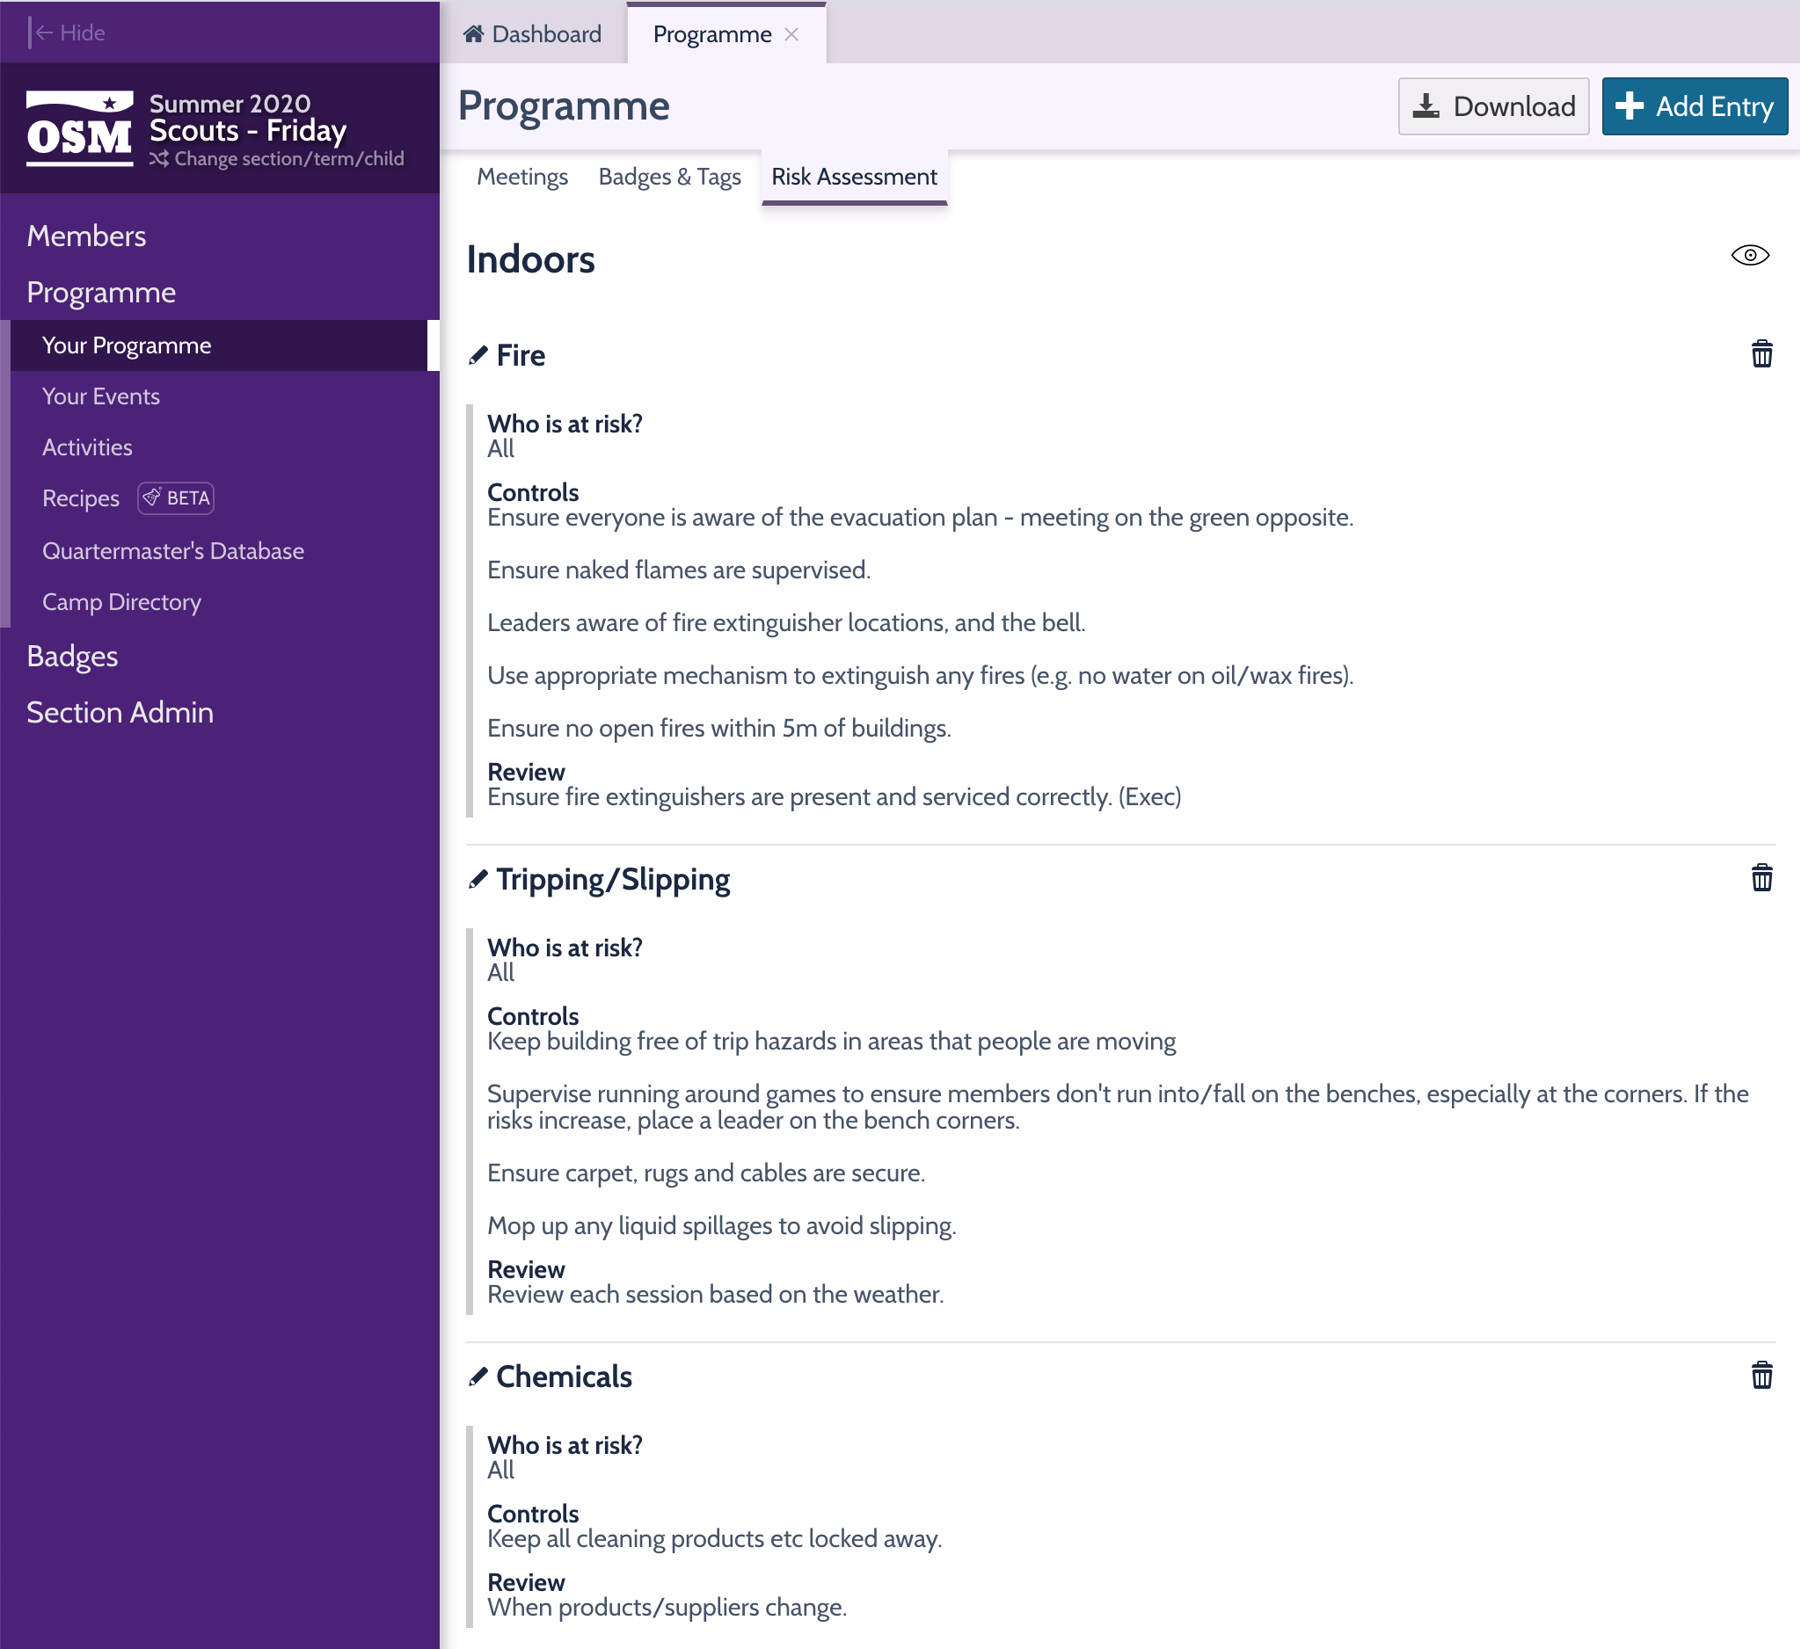Open the Badges & Tags tab
This screenshot has width=1800, height=1649.
click(x=669, y=177)
